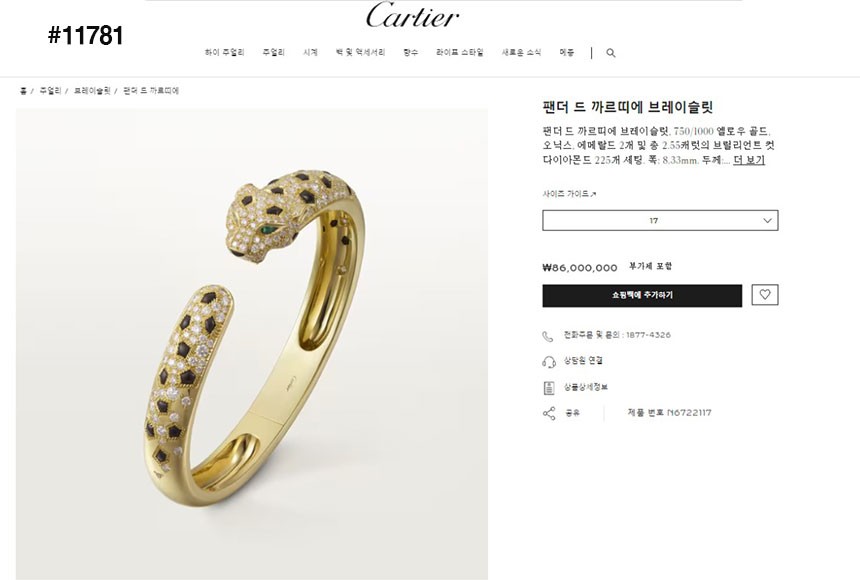Open the size 17 dropdown
Screen dimensions: 860x580
coord(660,221)
